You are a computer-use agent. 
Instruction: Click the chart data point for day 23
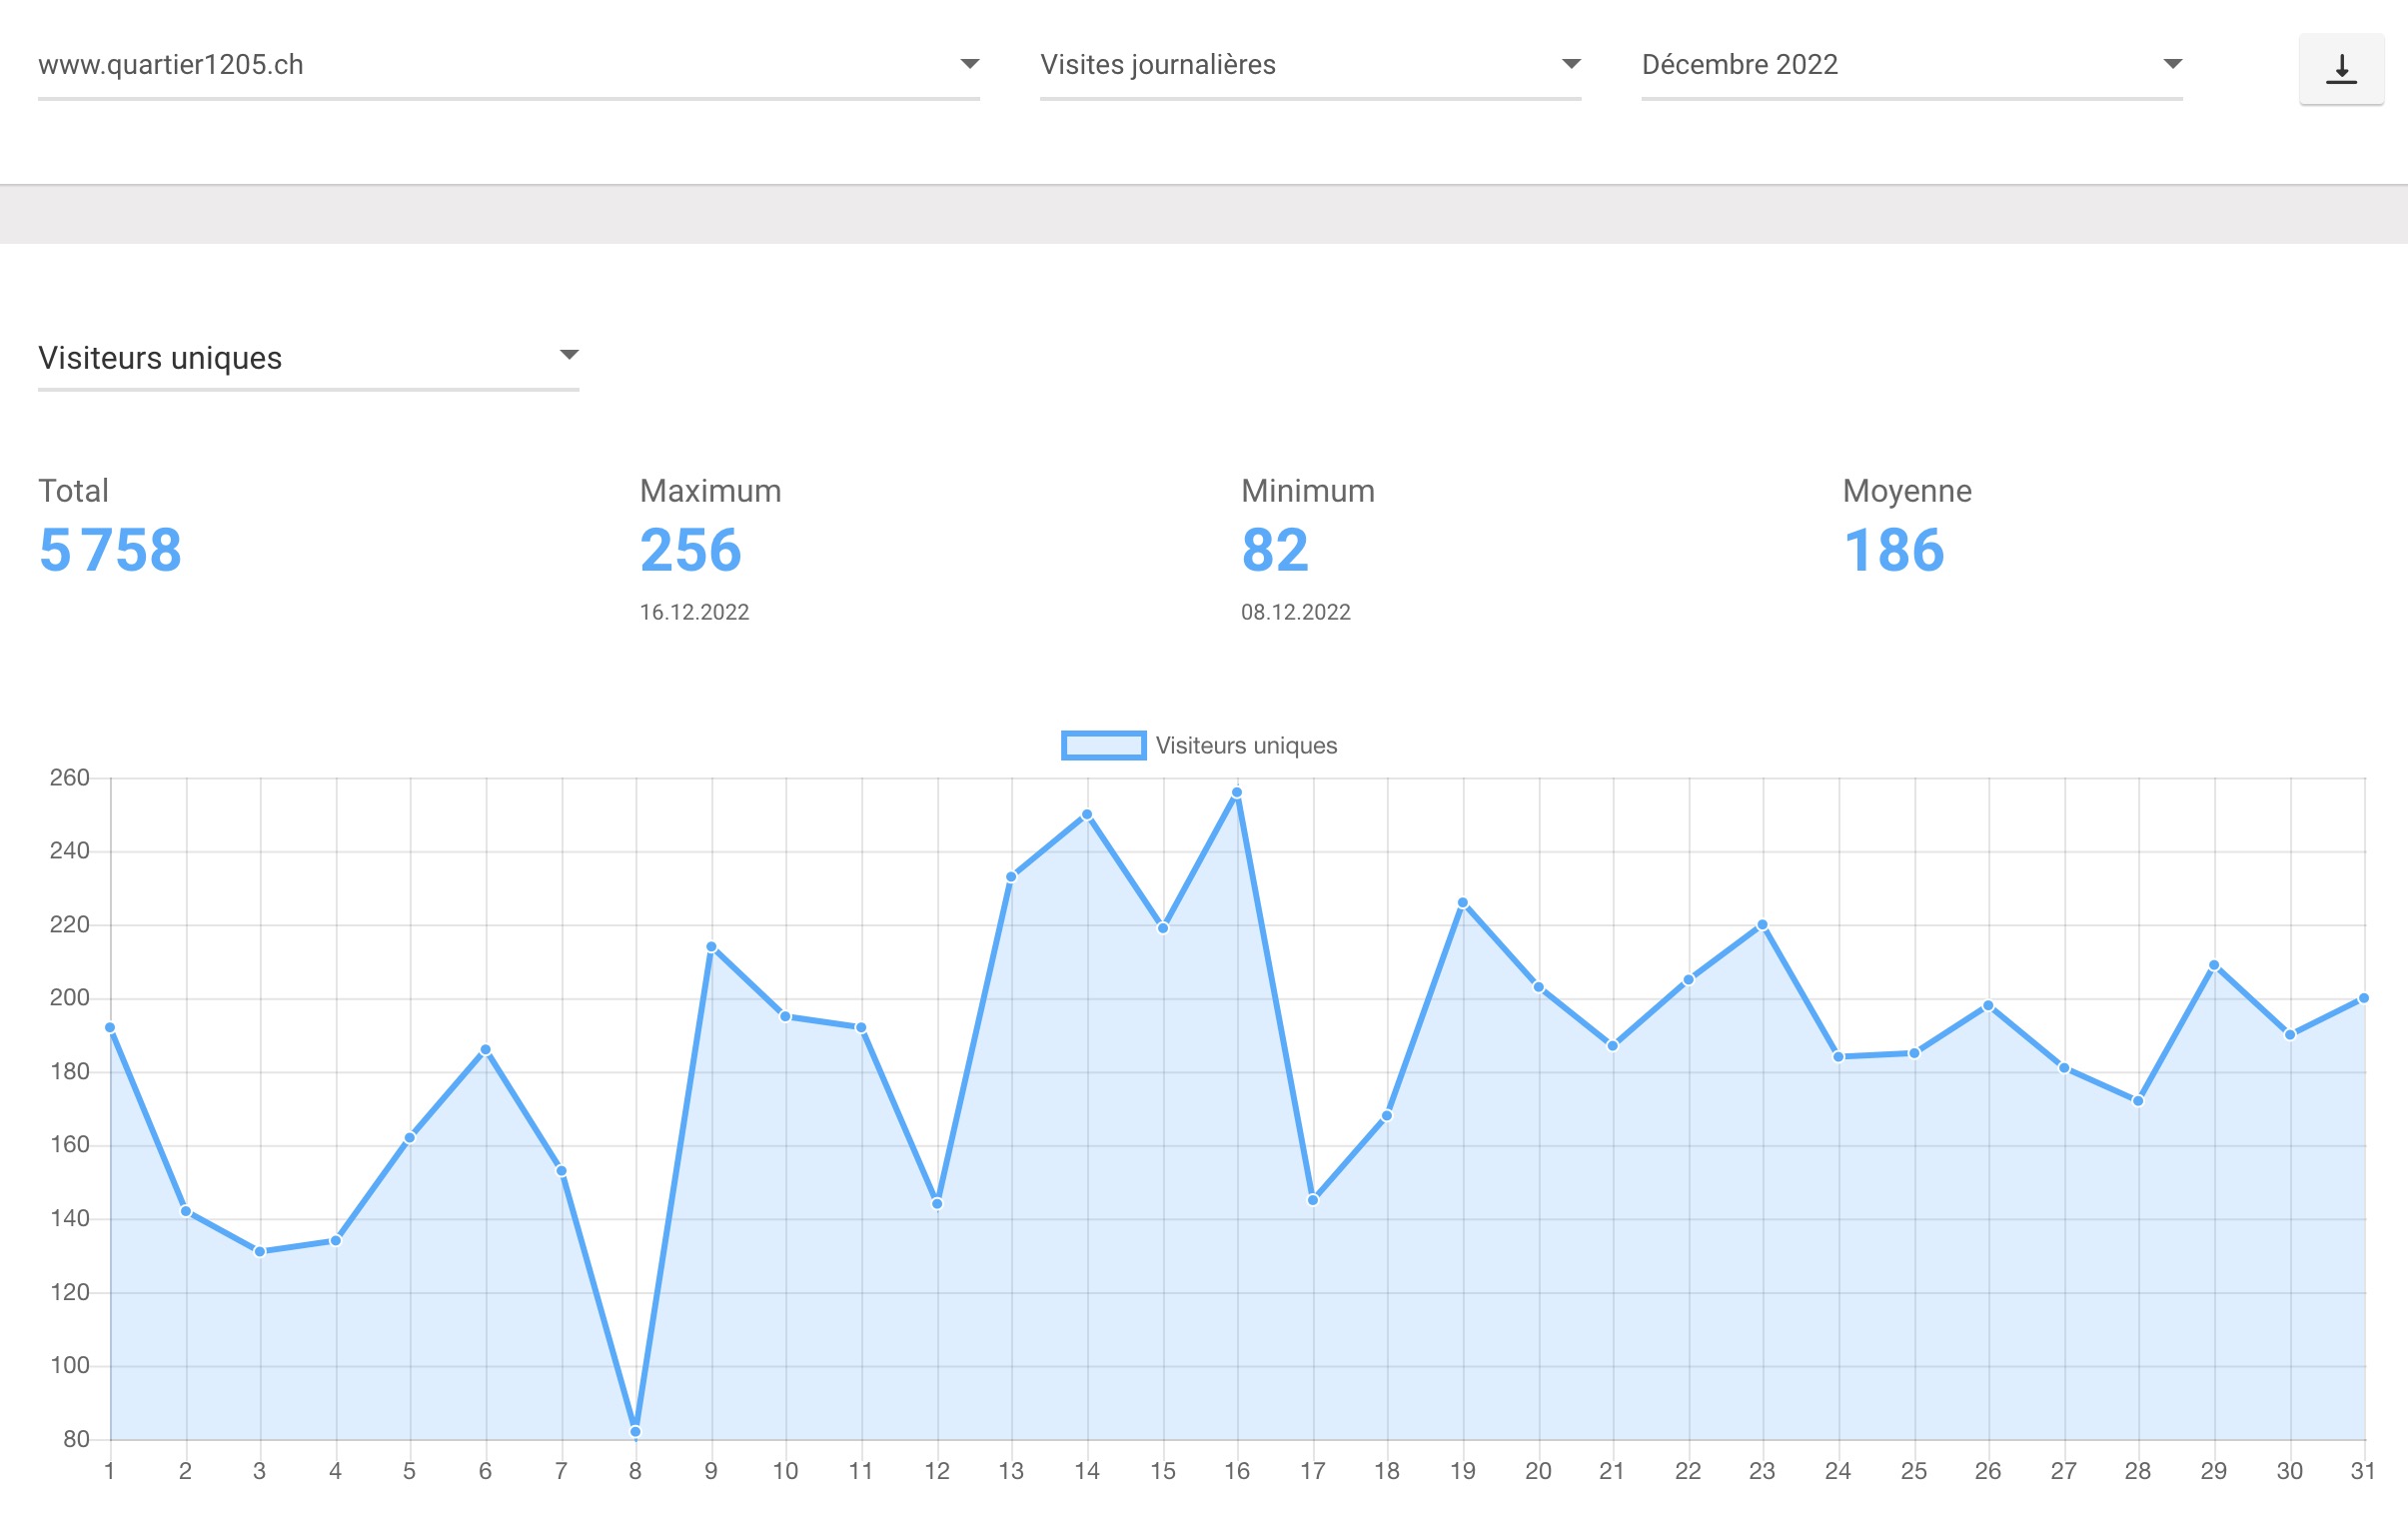[x=1762, y=925]
